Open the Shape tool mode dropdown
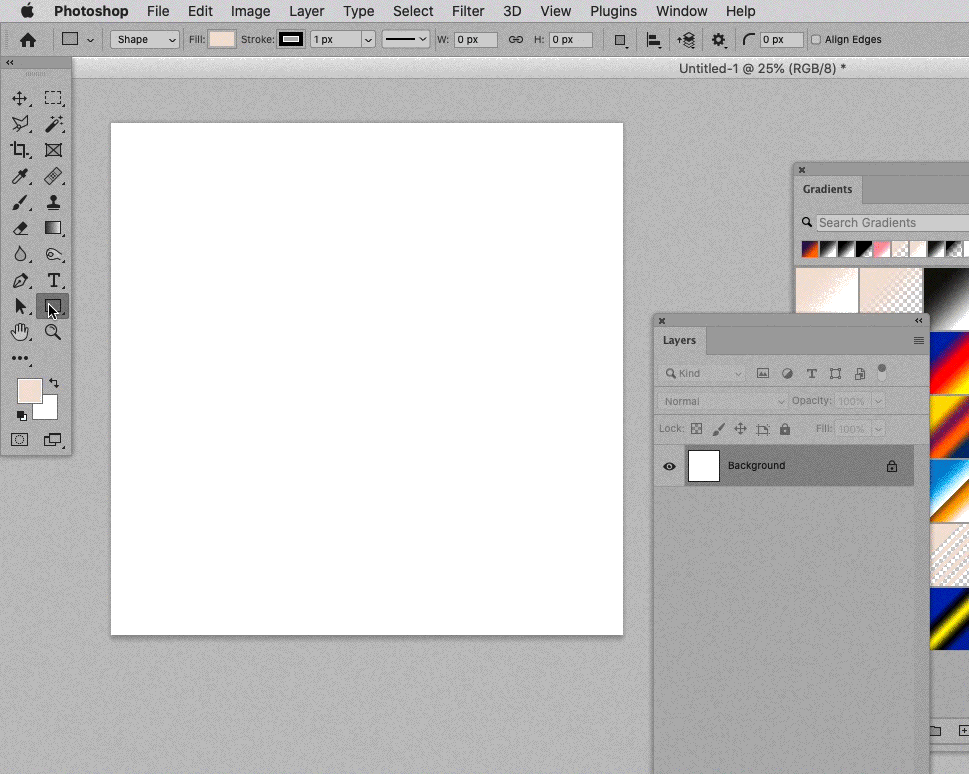969x774 pixels. click(143, 39)
